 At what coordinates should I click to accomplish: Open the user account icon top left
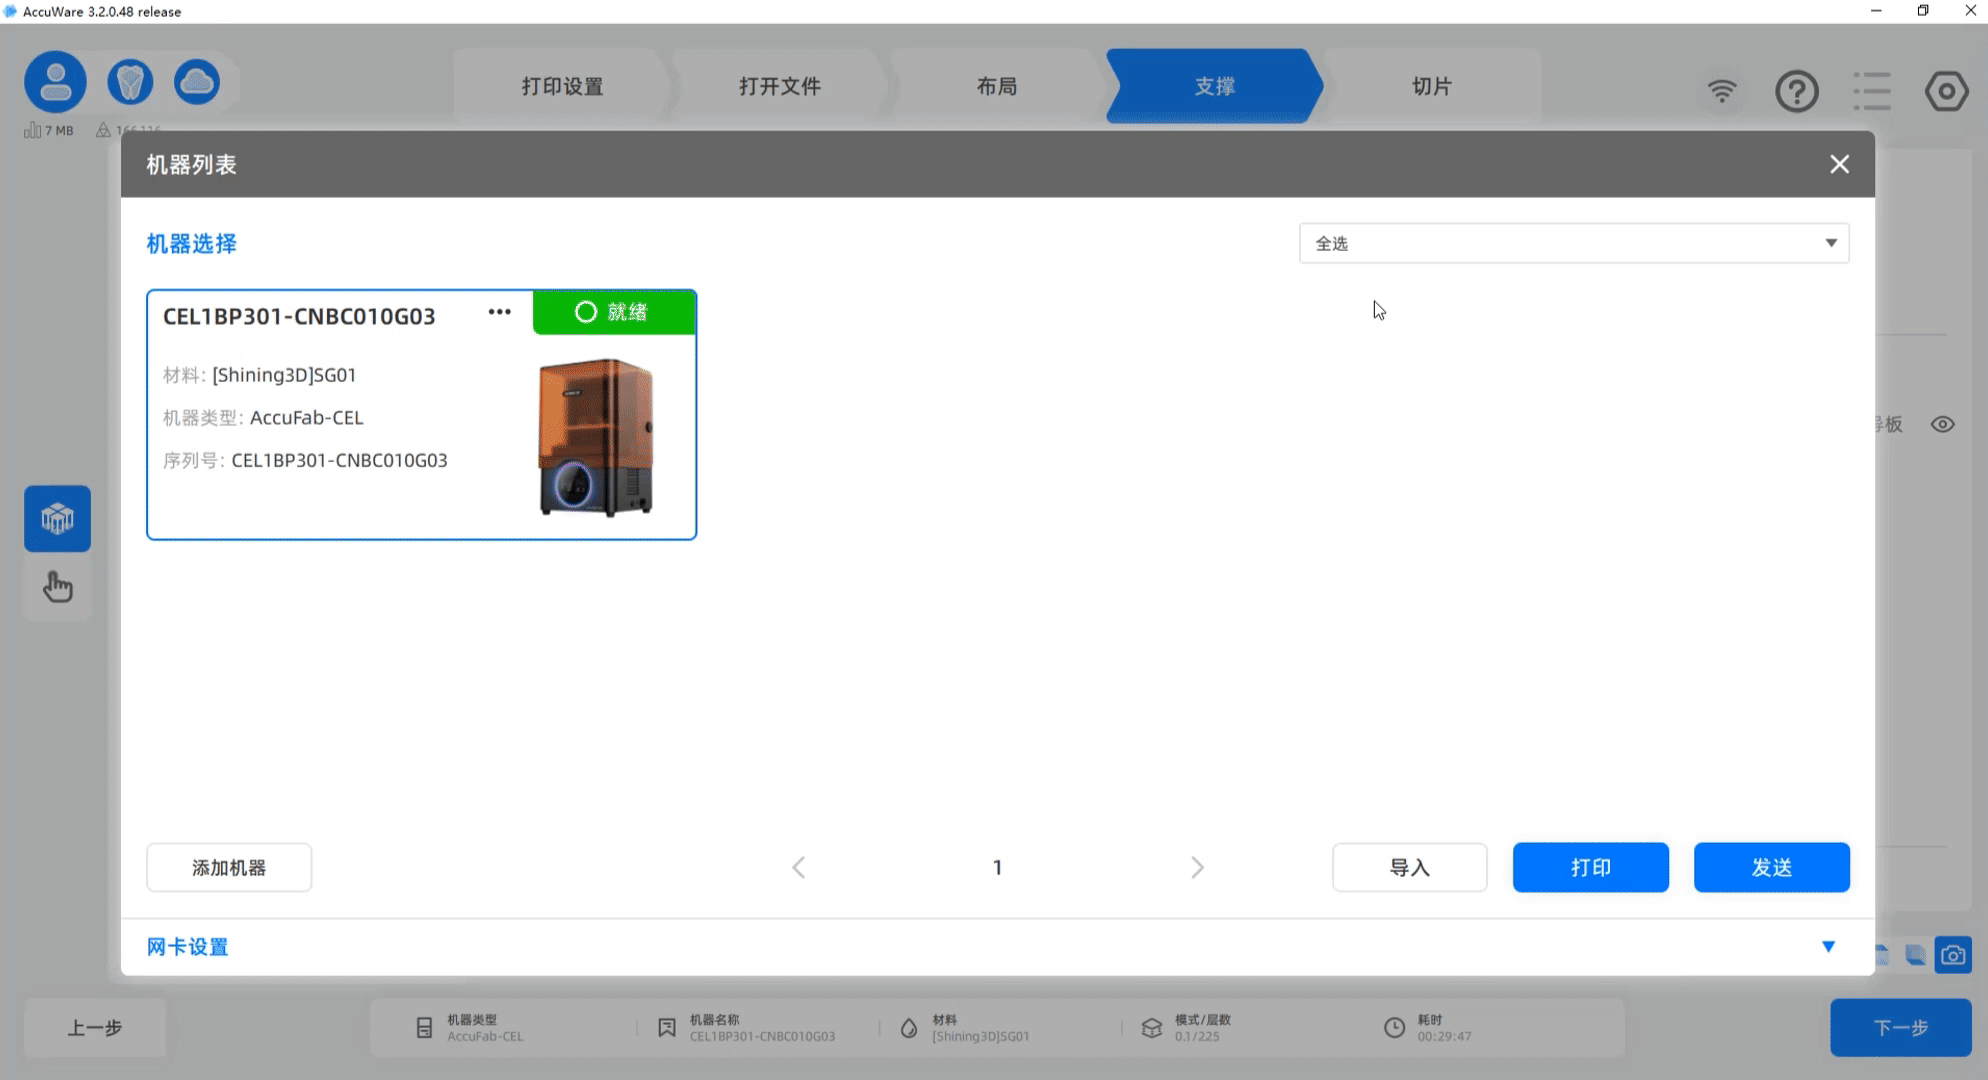pos(55,81)
